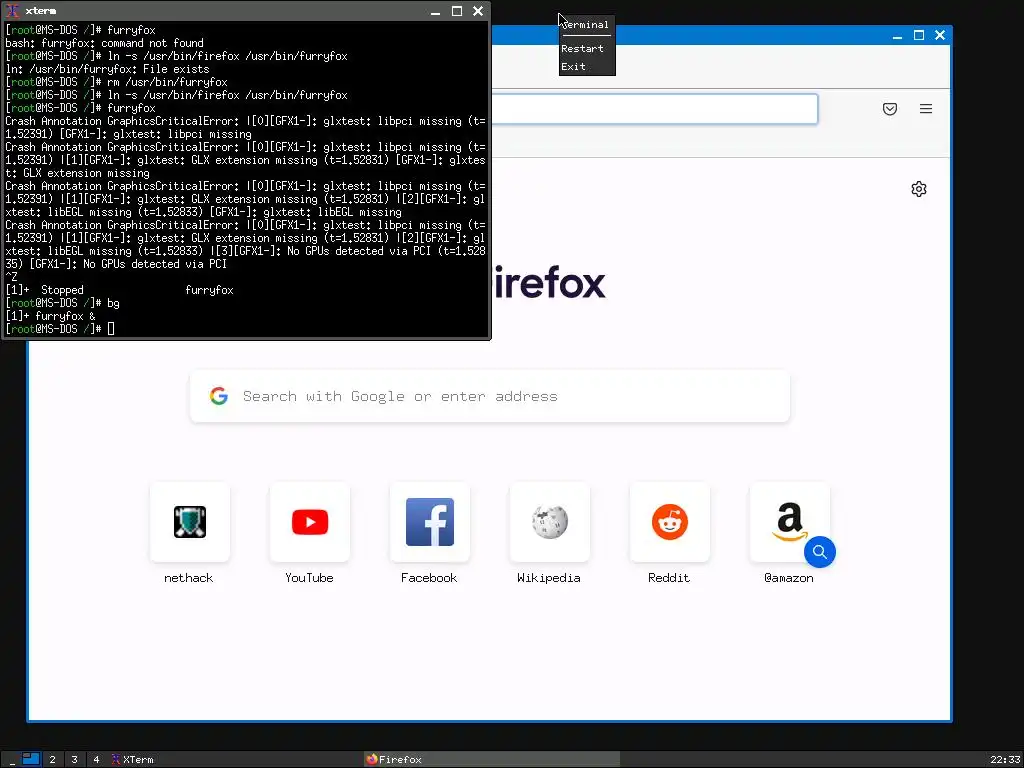Click the taskbar clock showing 22:33
The height and width of the screenshot is (768, 1024).
1004,760
